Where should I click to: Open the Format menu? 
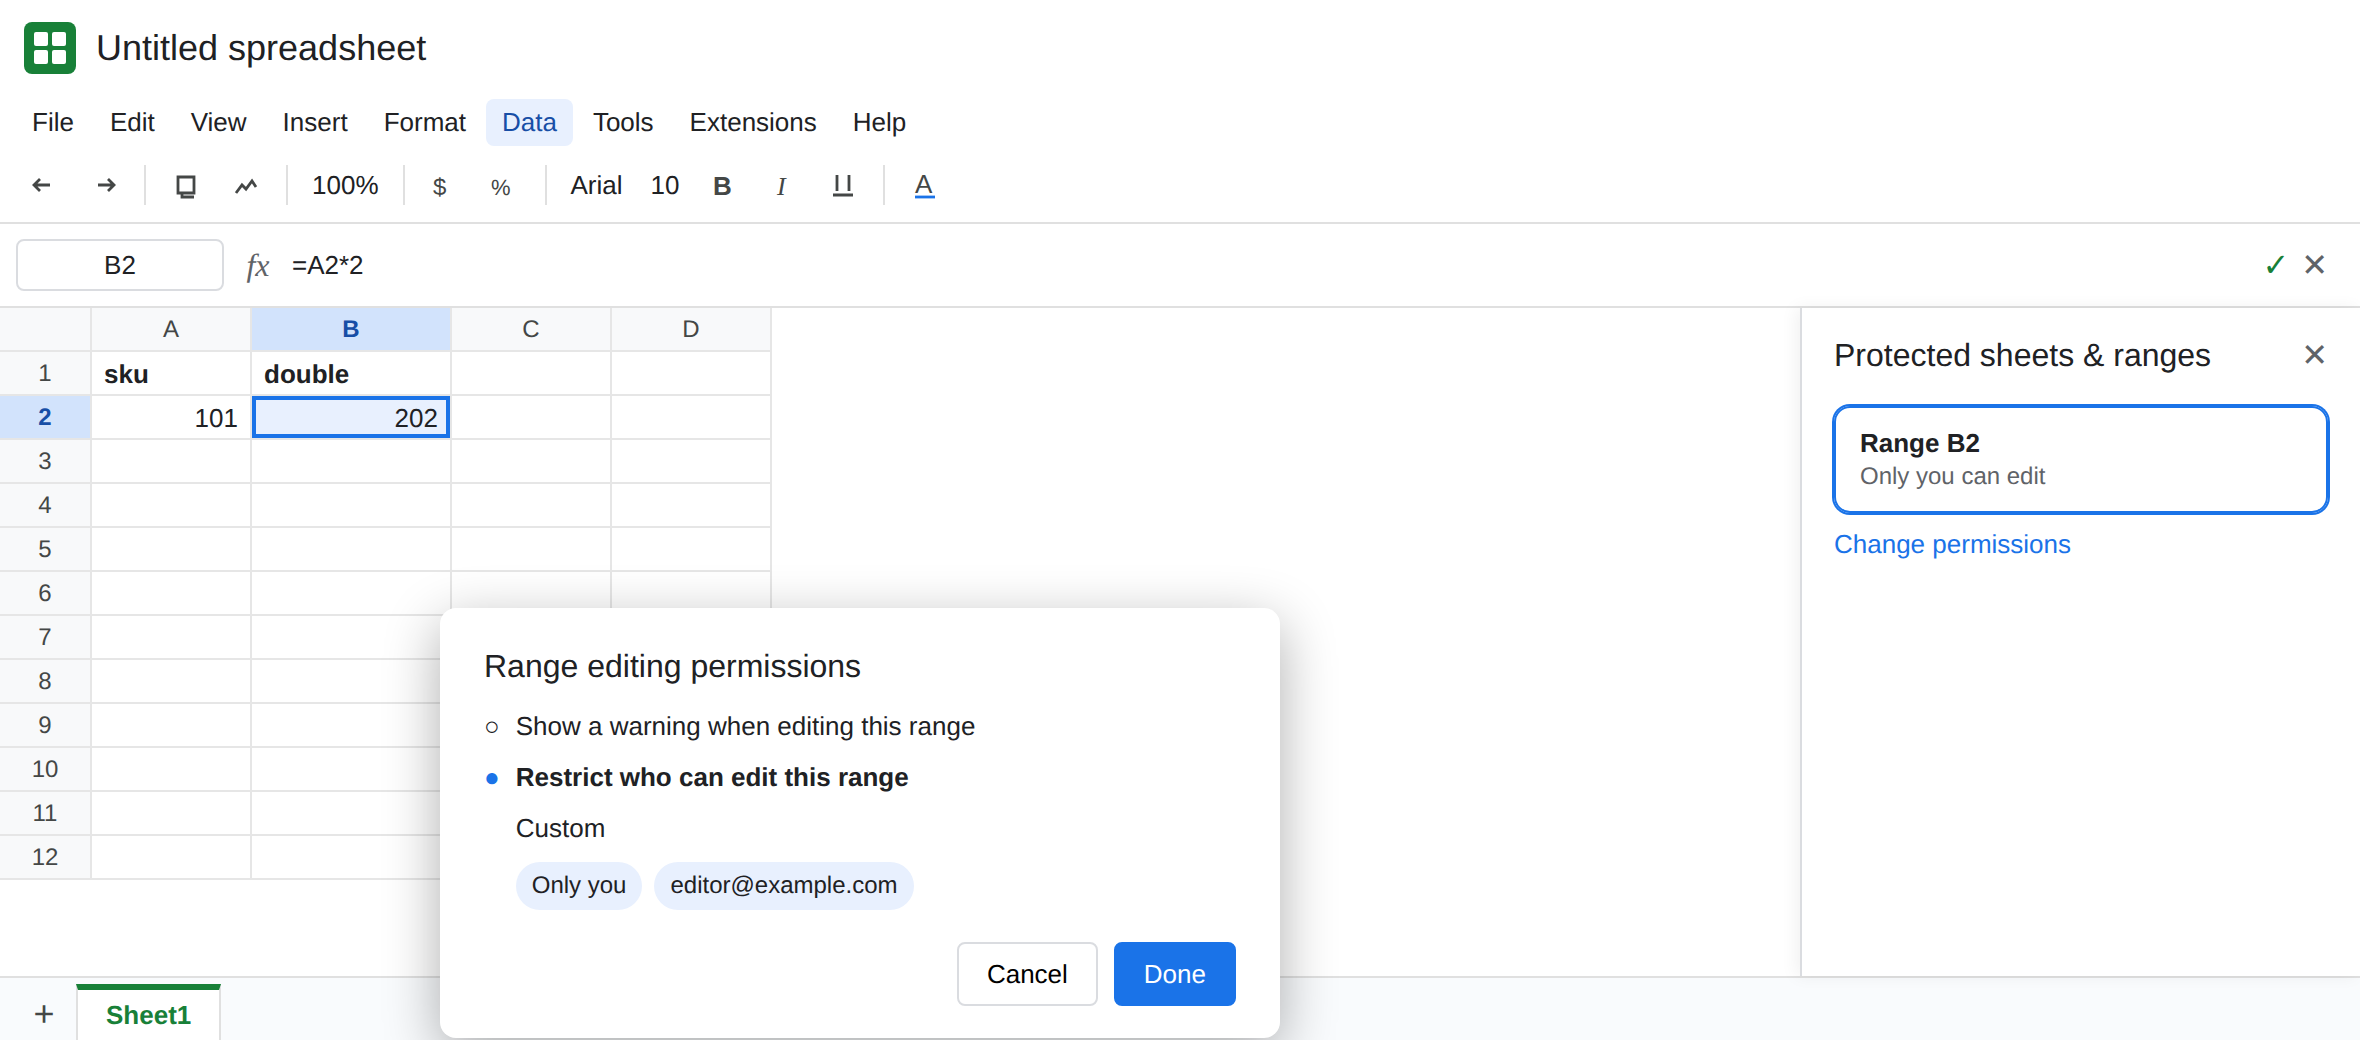click(425, 122)
